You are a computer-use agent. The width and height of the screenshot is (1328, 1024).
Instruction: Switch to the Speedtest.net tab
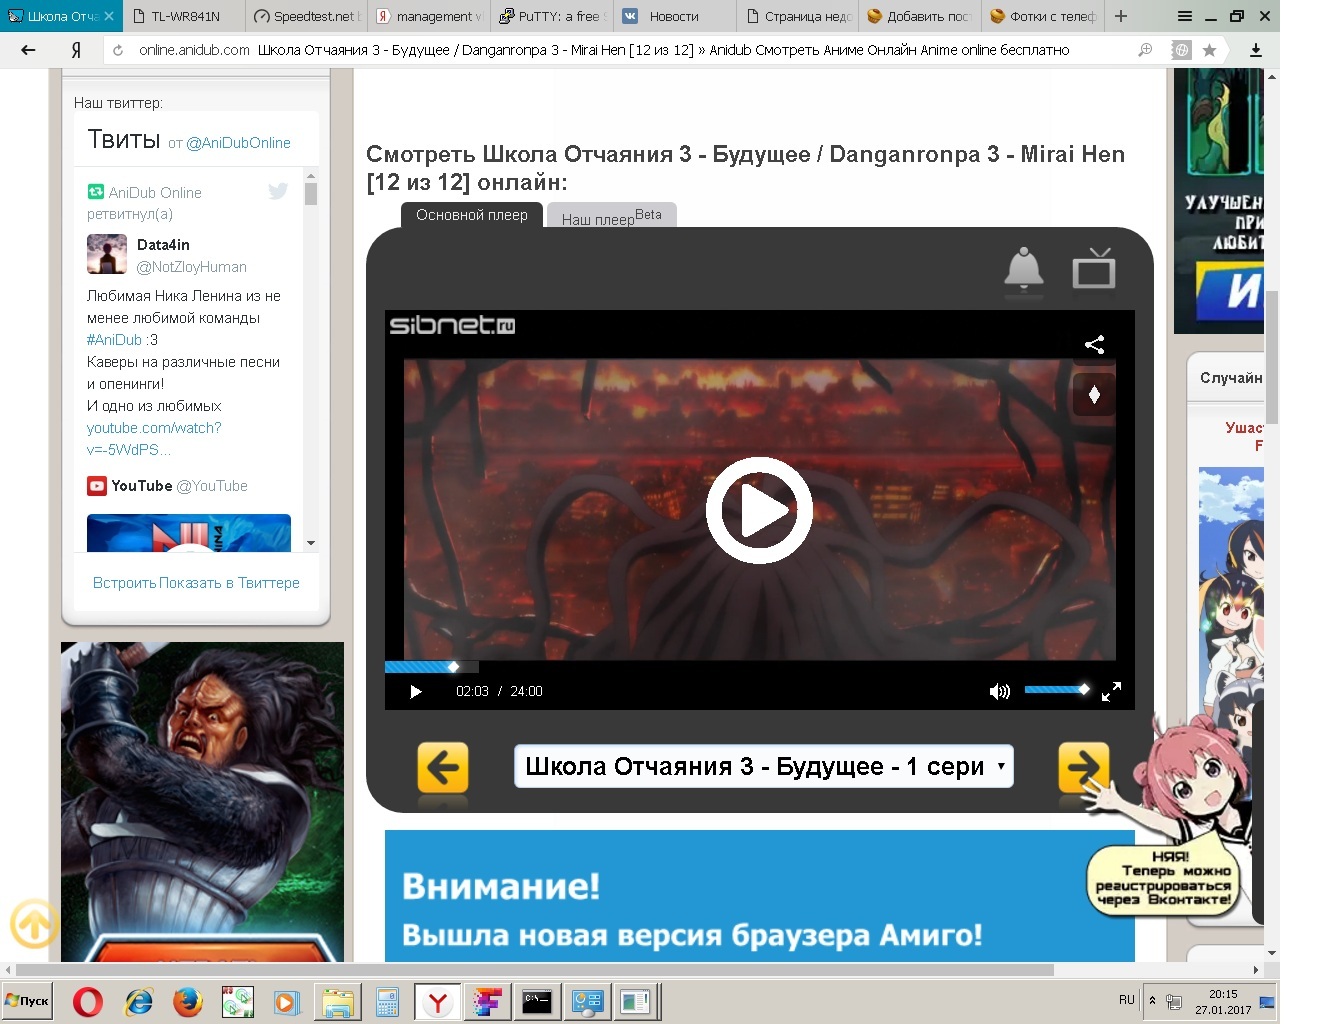tap(307, 16)
